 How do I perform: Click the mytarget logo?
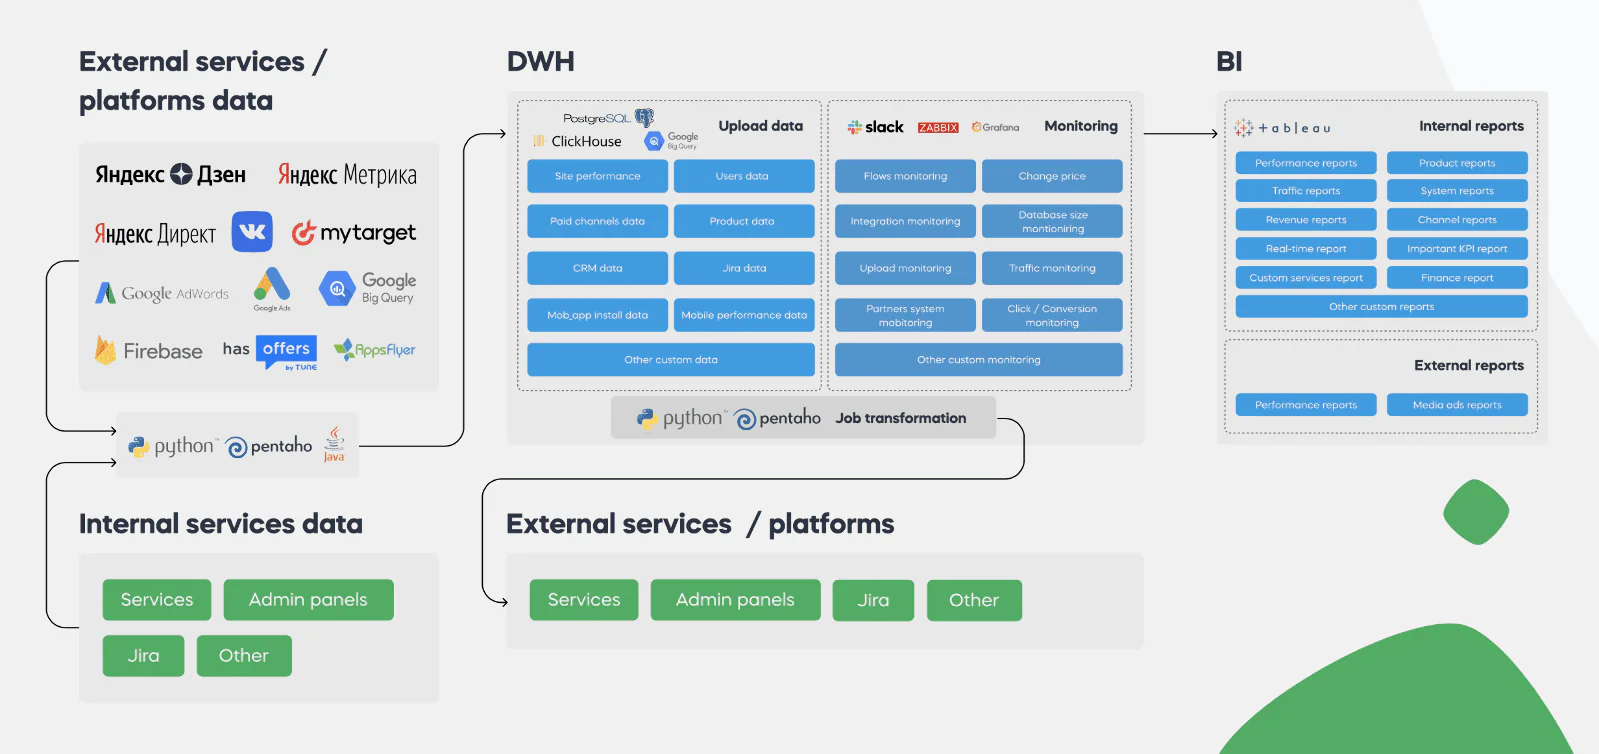pyautogui.click(x=354, y=233)
